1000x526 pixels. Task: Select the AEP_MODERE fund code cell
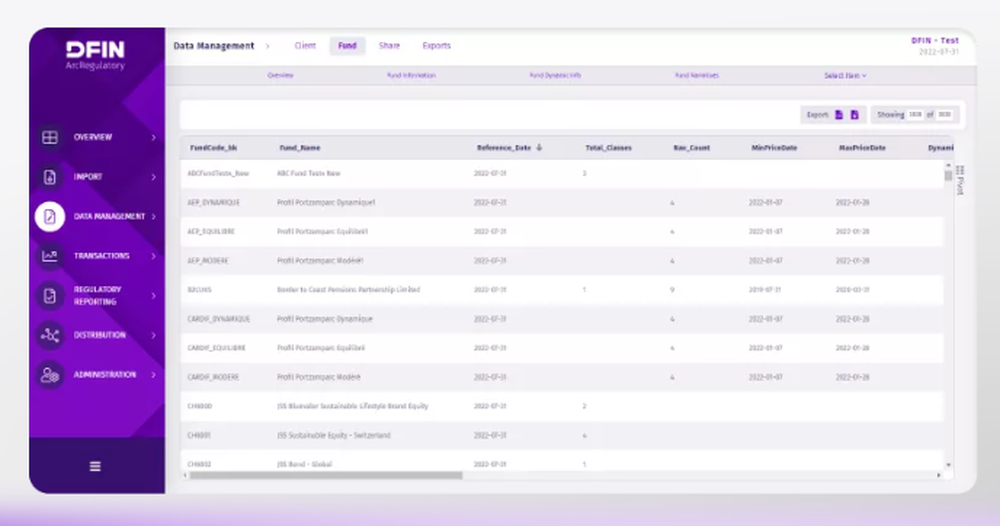point(208,261)
